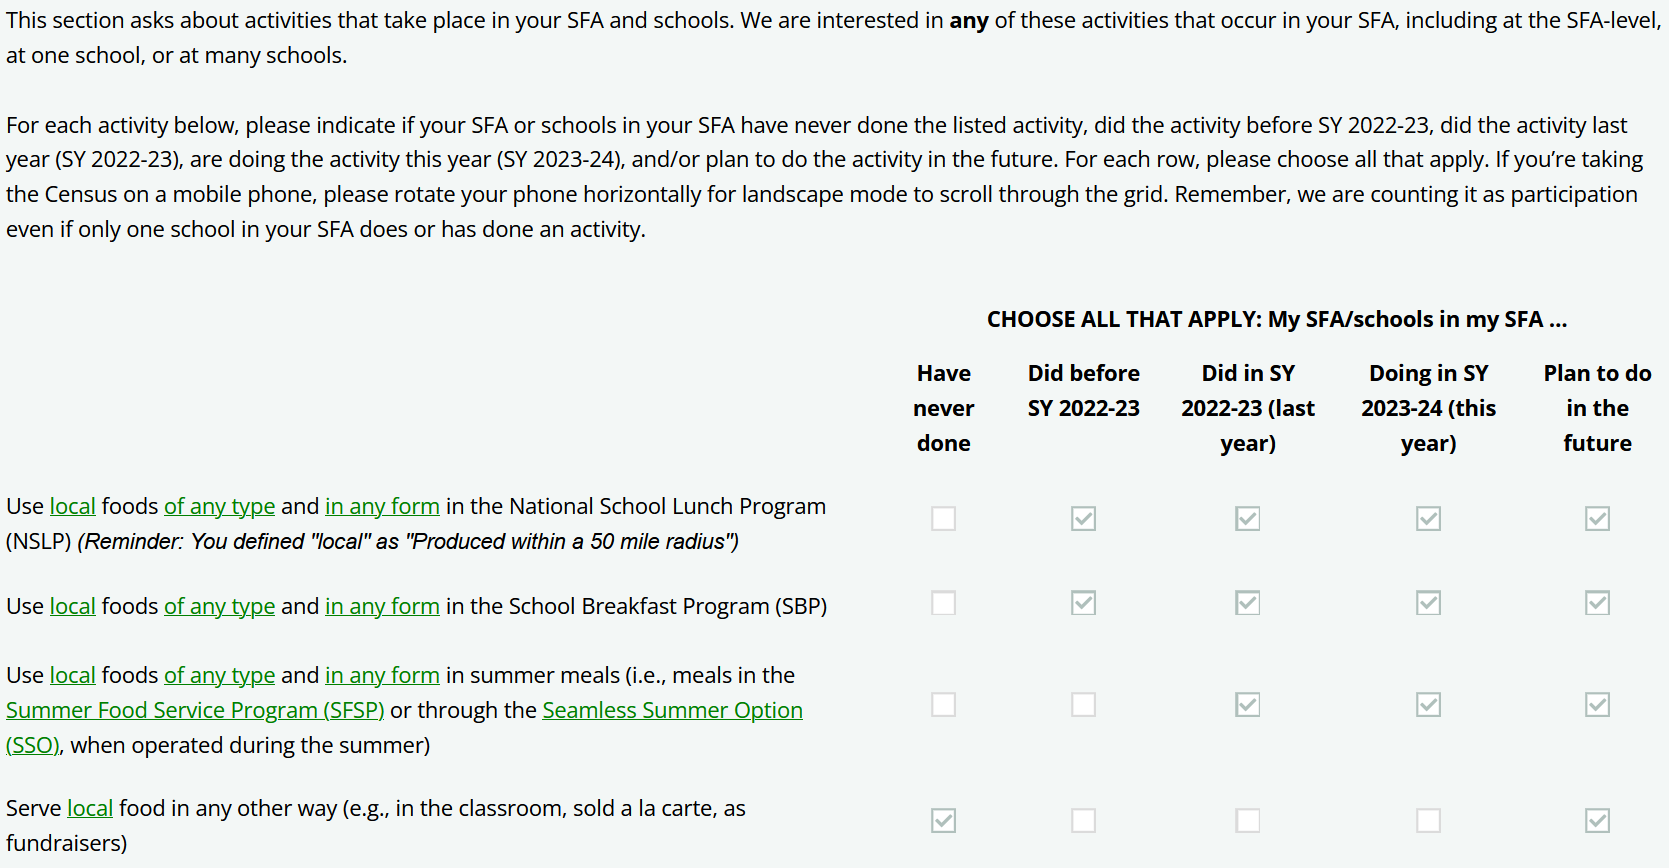Uncheck 'Doing in SY 2023-24' for NSLP row
1669x868 pixels.
click(1428, 518)
